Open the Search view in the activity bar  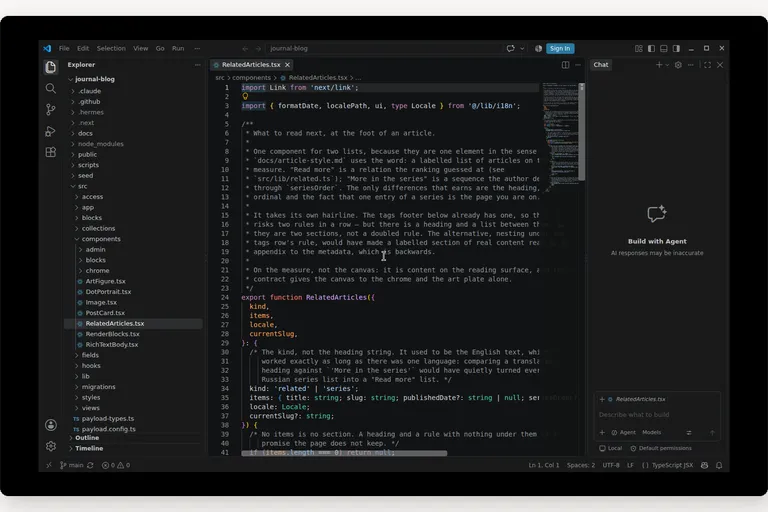click(x=50, y=88)
